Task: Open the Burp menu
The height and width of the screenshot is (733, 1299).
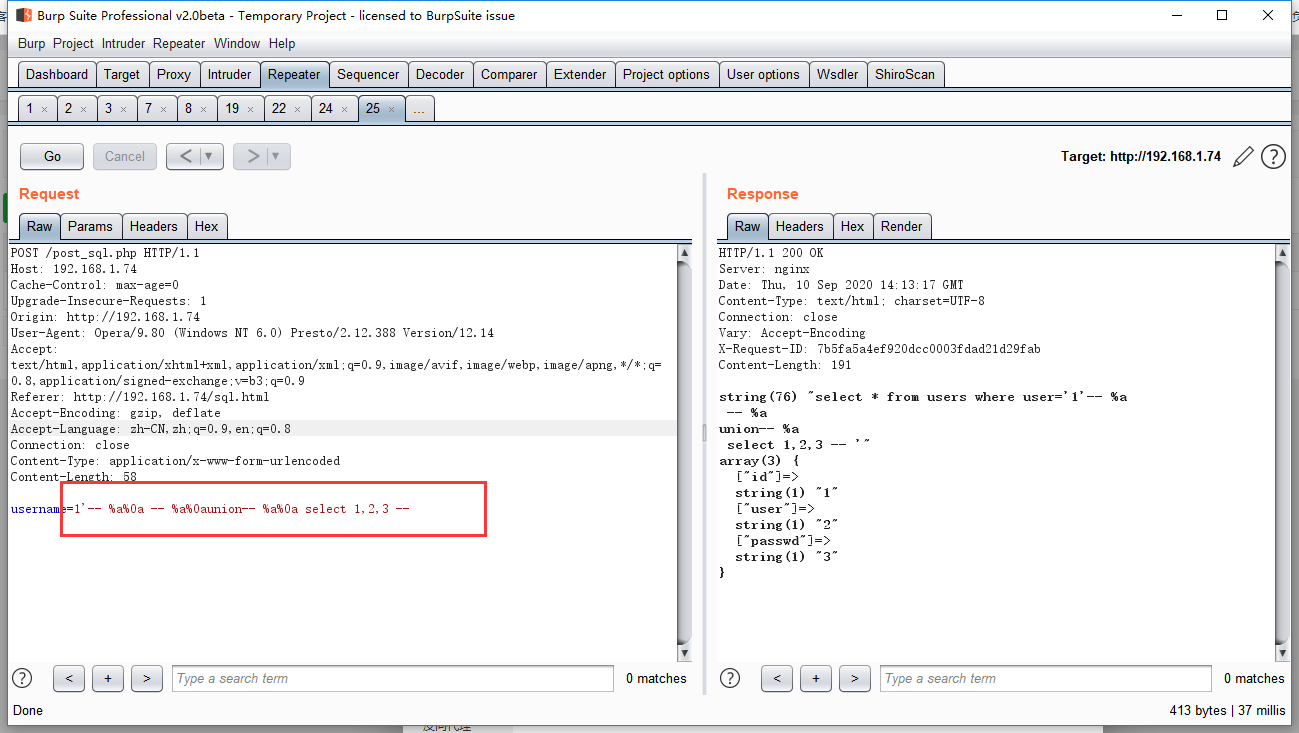Action: click(32, 43)
